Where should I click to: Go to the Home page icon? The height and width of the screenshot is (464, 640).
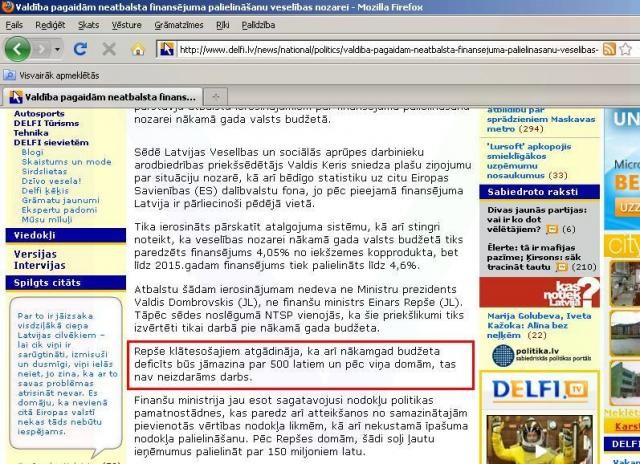138,48
